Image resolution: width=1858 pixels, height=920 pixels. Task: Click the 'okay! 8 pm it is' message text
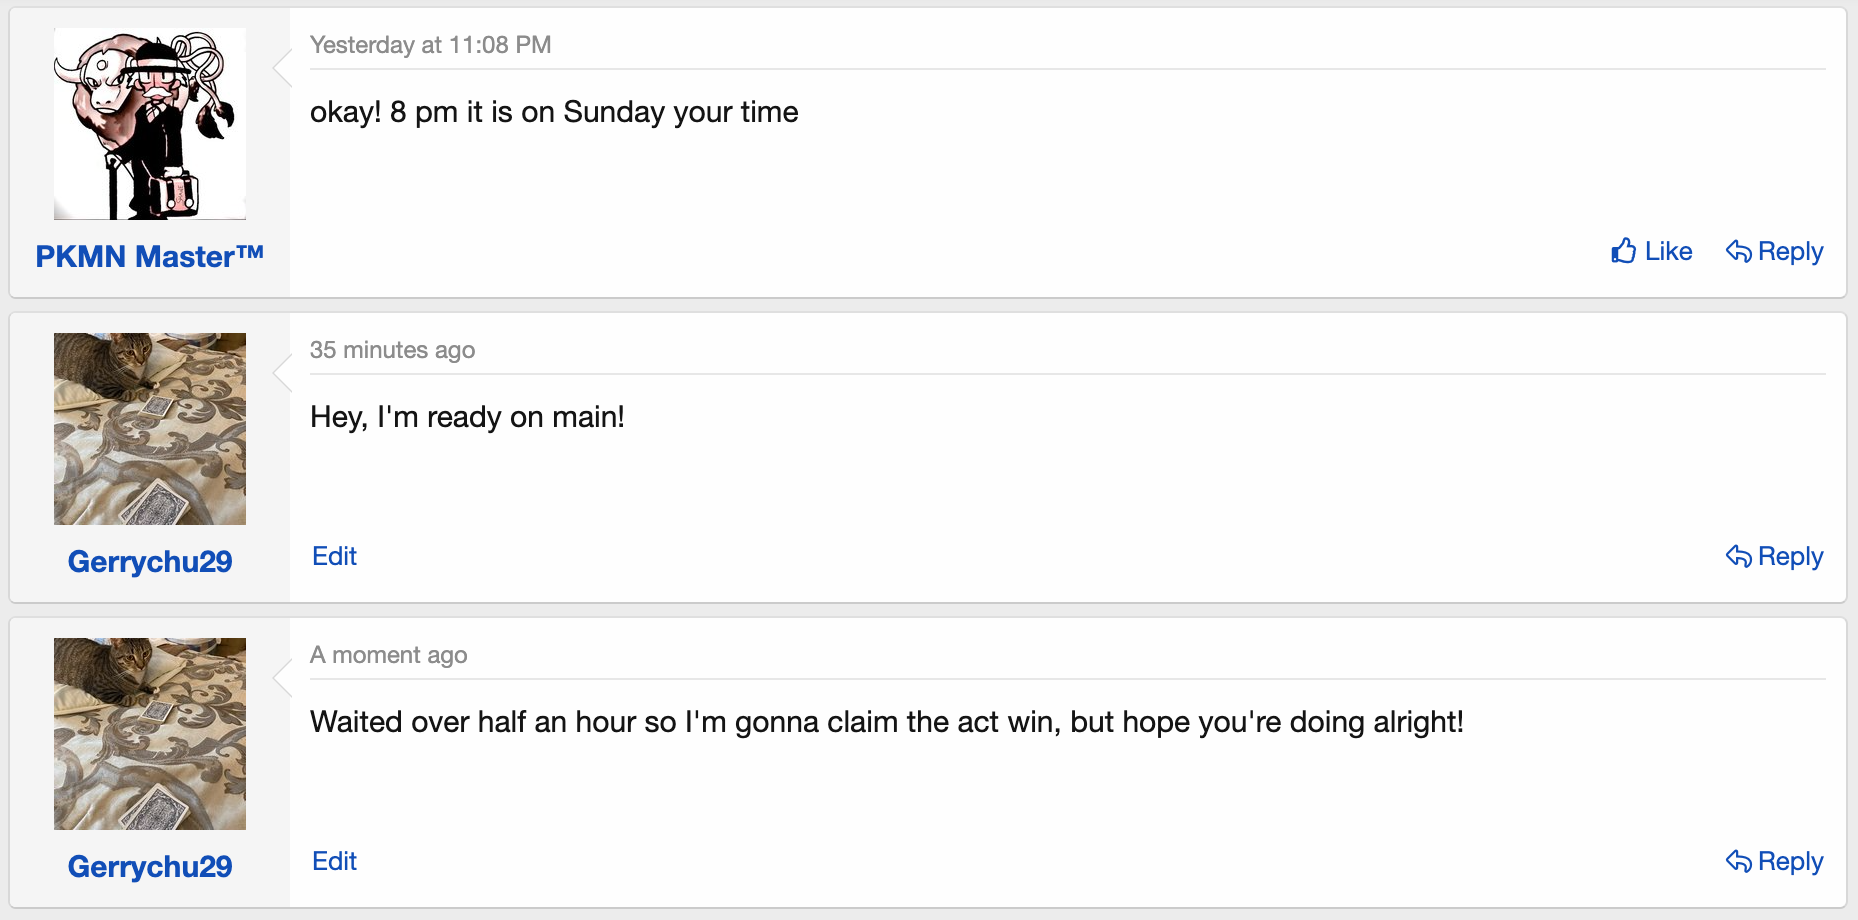(x=554, y=112)
